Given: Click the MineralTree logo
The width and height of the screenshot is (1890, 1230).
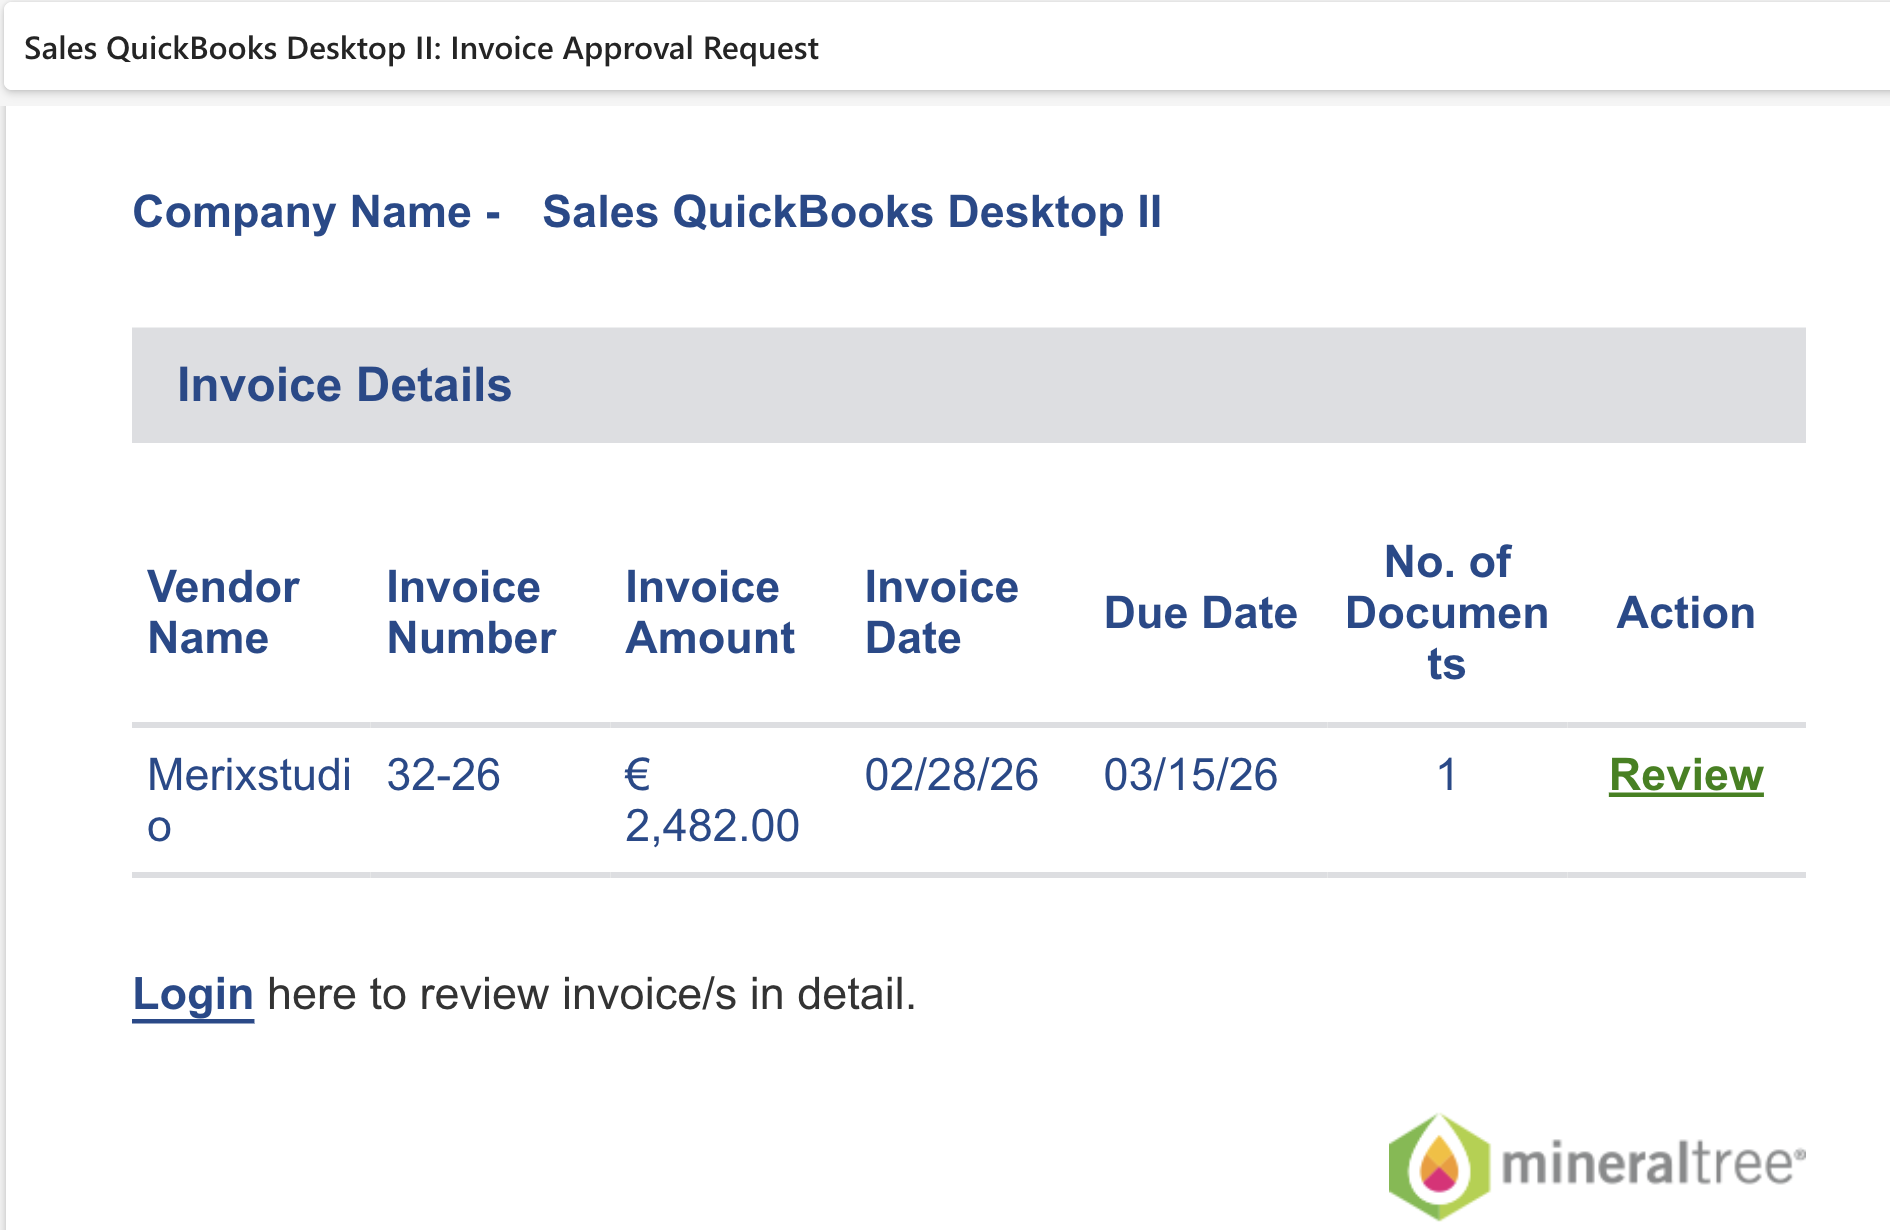Looking at the screenshot, I should (1597, 1166).
